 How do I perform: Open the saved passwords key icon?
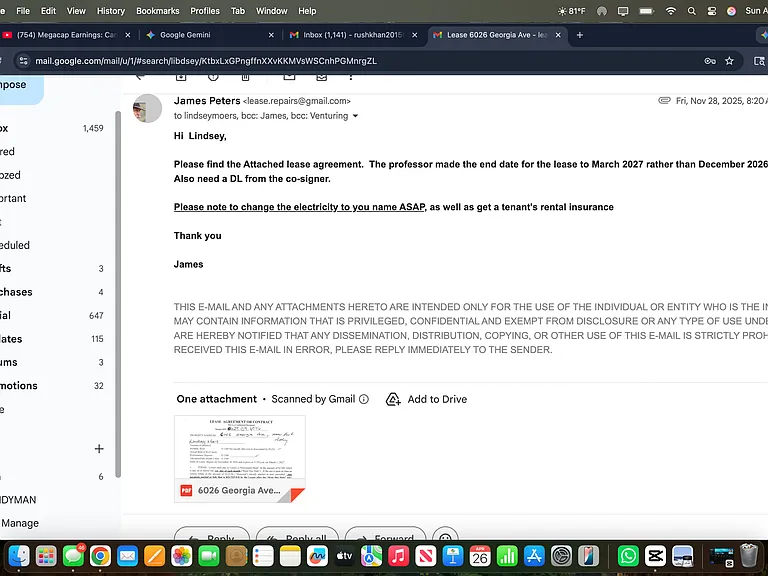710,61
